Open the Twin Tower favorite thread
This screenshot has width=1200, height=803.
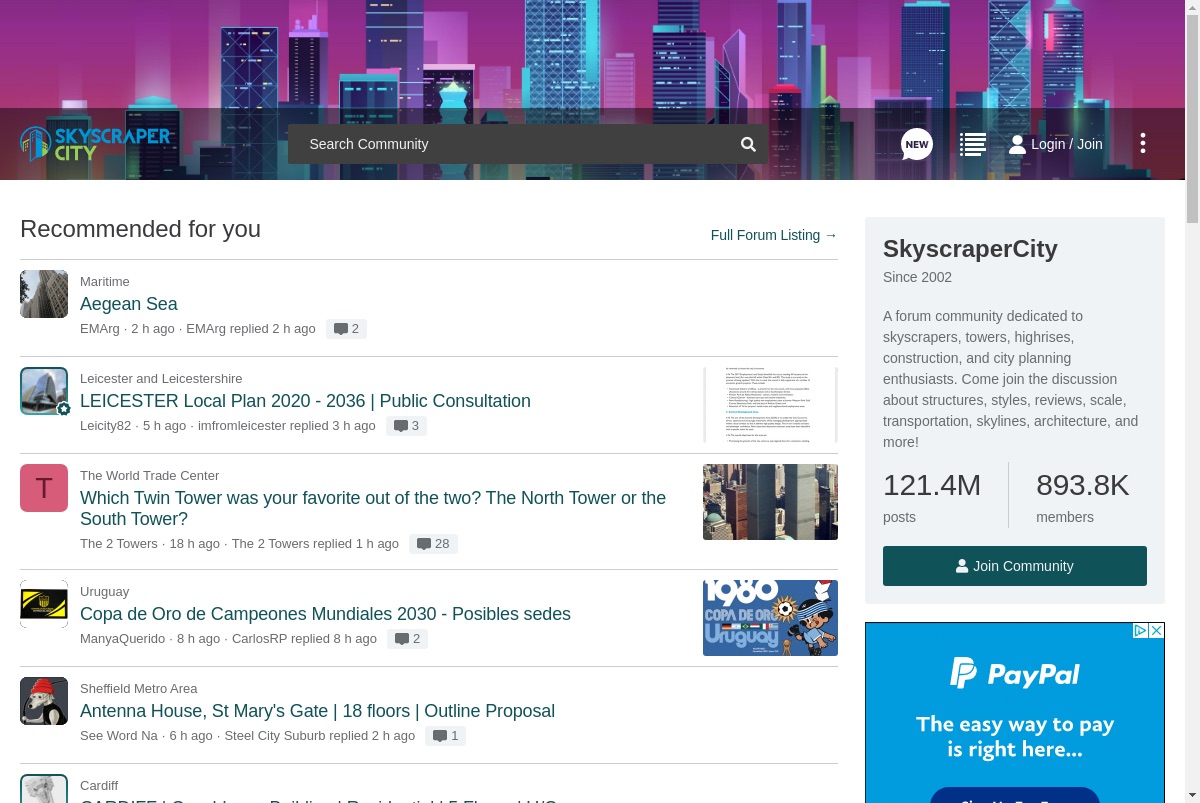click(373, 509)
